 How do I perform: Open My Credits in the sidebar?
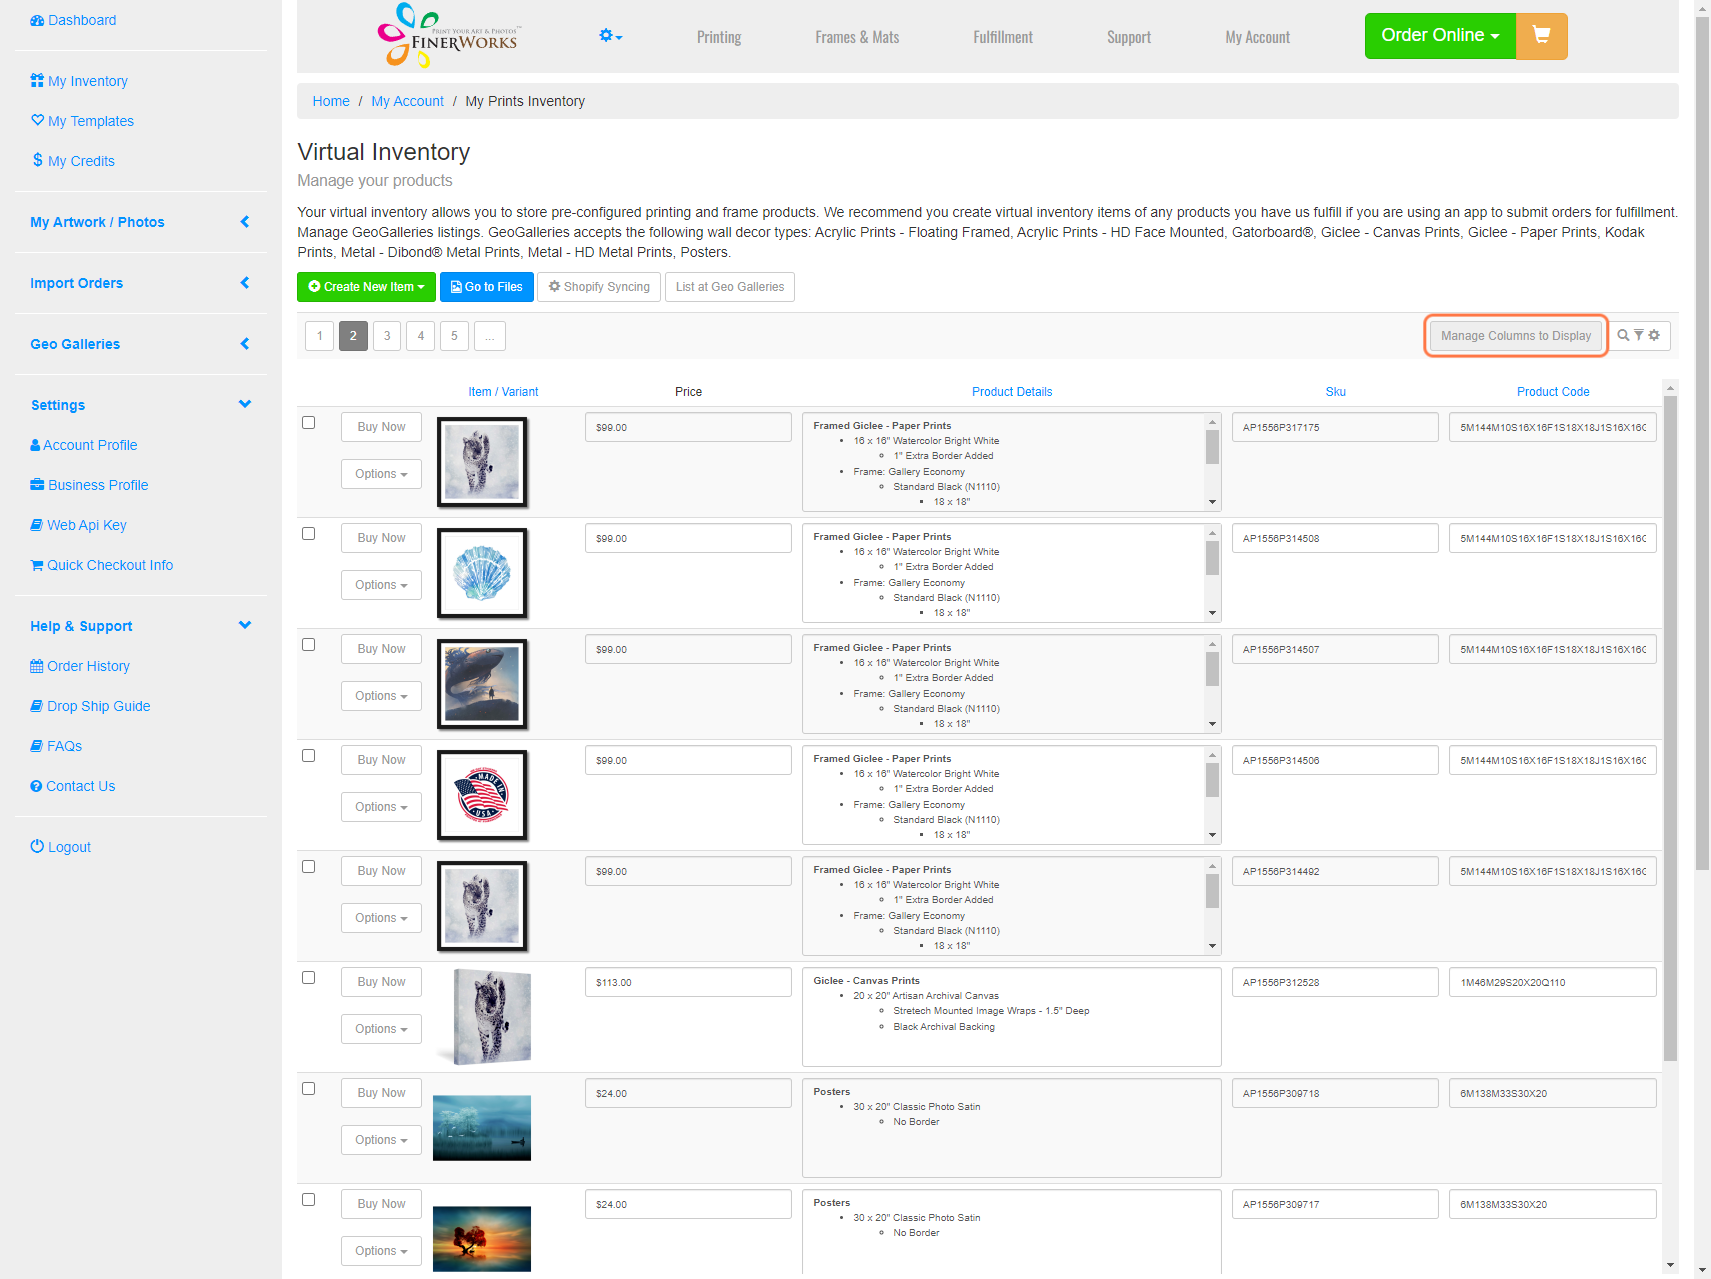coord(73,161)
